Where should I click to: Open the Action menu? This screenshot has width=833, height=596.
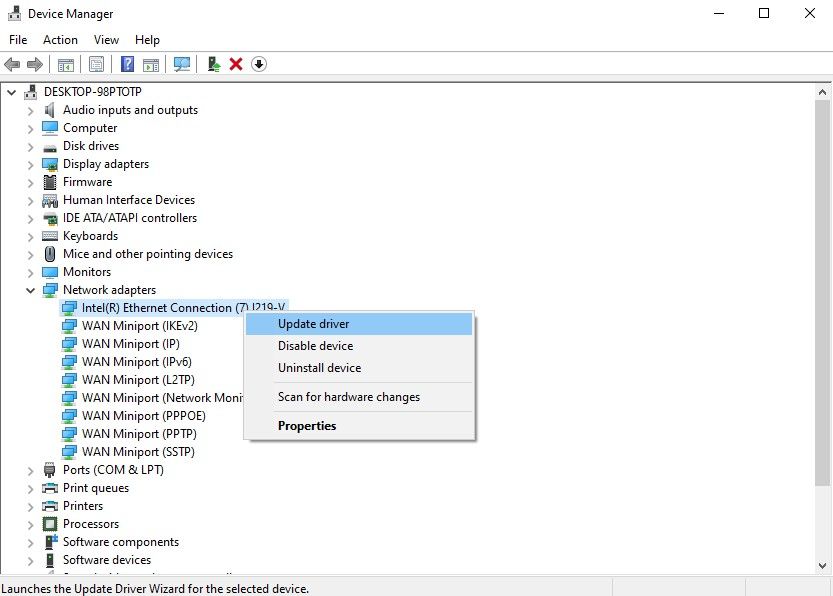(60, 39)
